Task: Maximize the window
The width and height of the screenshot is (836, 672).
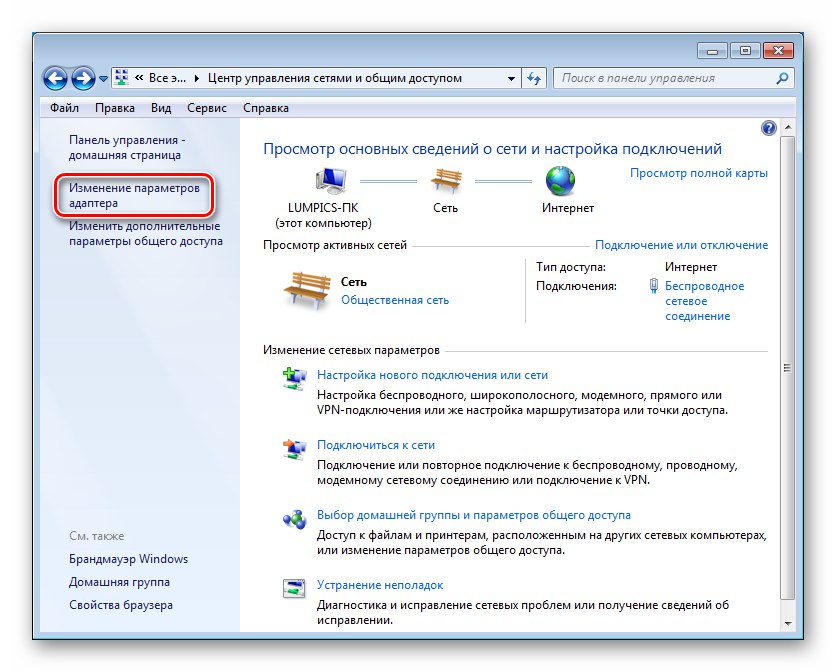Action: (x=745, y=51)
